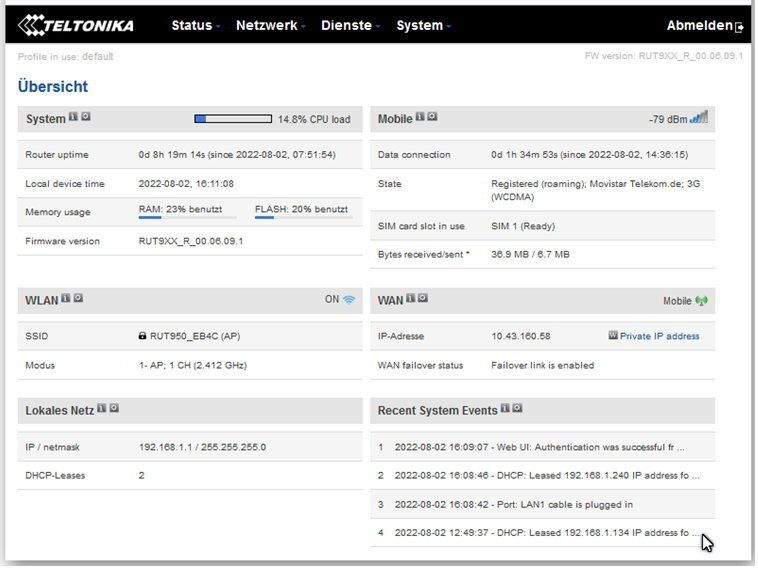The width and height of the screenshot is (758, 569).
Task: Click Abmelden to log out
Action: [x=699, y=26]
